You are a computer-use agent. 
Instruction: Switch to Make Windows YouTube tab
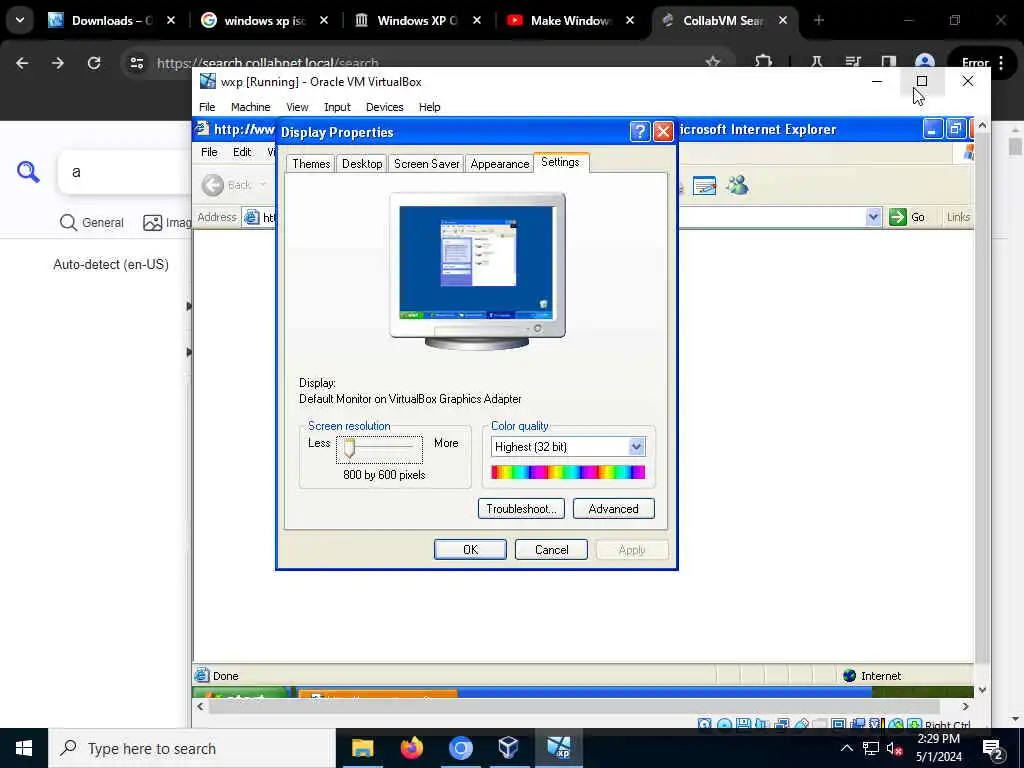click(569, 21)
